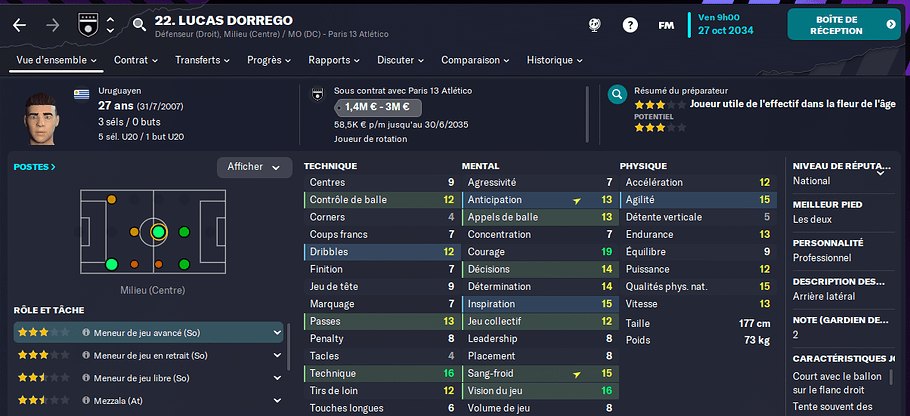This screenshot has height=416, width=910.
Task: Click info icon next to Mezzala (At)
Action: [x=86, y=400]
